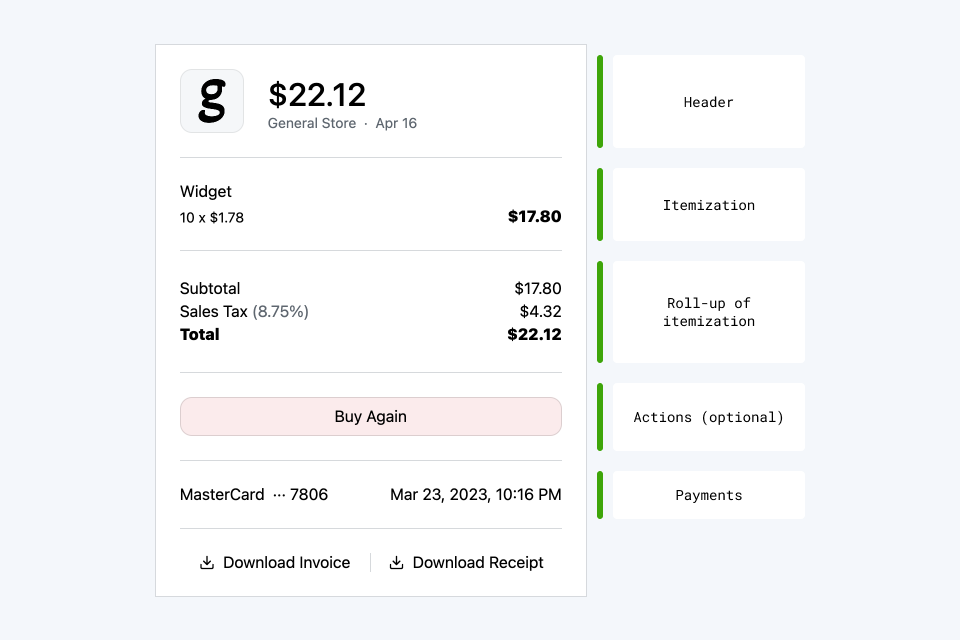Click the 10 x $1.78 quantity line

(x=212, y=217)
